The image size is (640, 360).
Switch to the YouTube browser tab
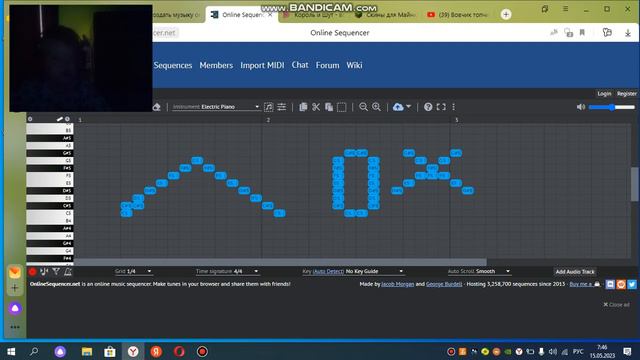point(457,15)
